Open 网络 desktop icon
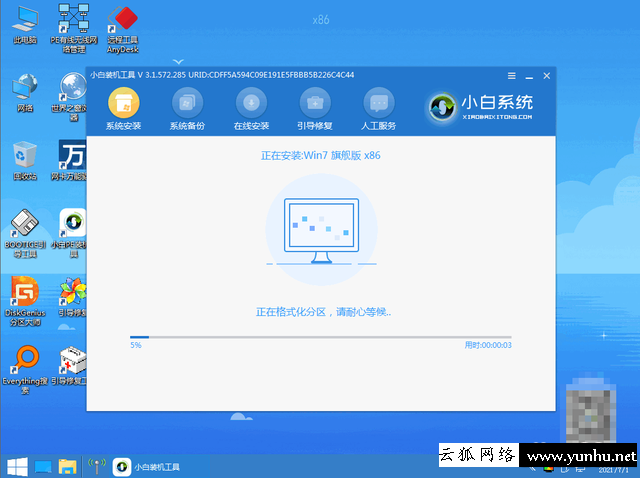 [25, 93]
